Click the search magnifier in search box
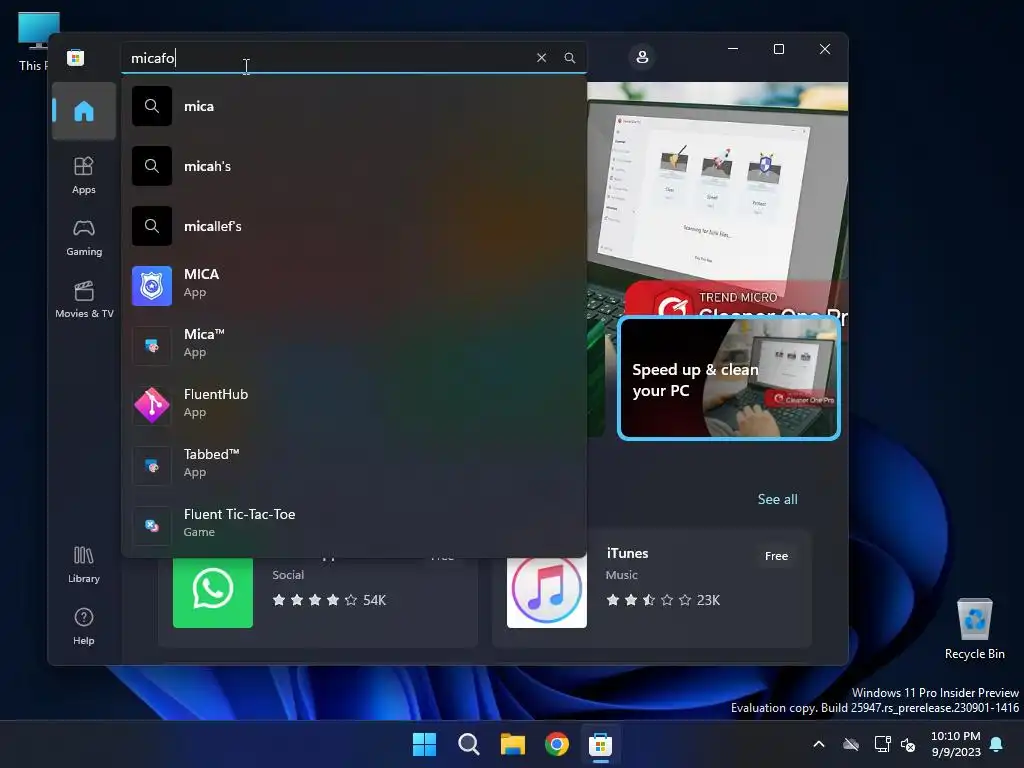The image size is (1024, 768). click(569, 57)
